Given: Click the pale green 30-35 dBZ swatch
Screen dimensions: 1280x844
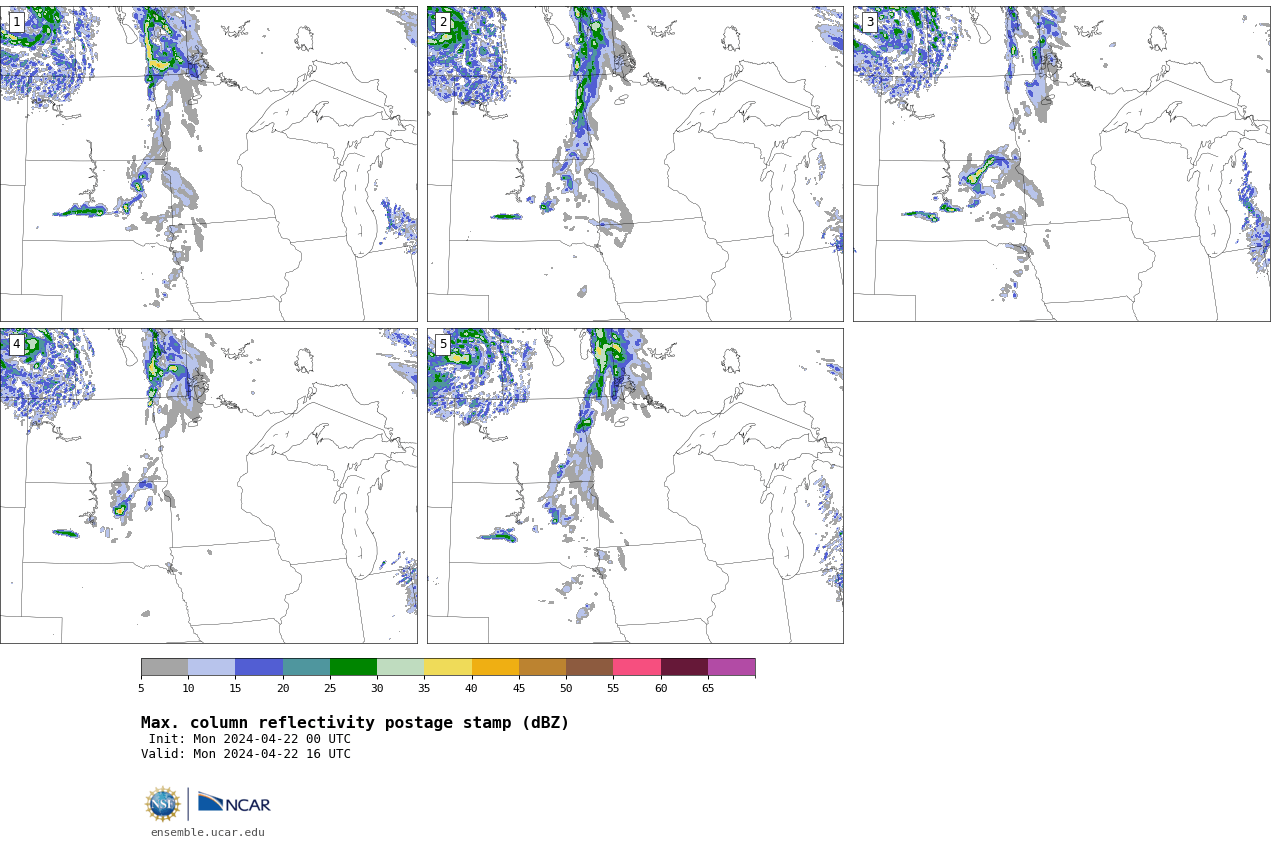Looking at the screenshot, I should point(400,667).
